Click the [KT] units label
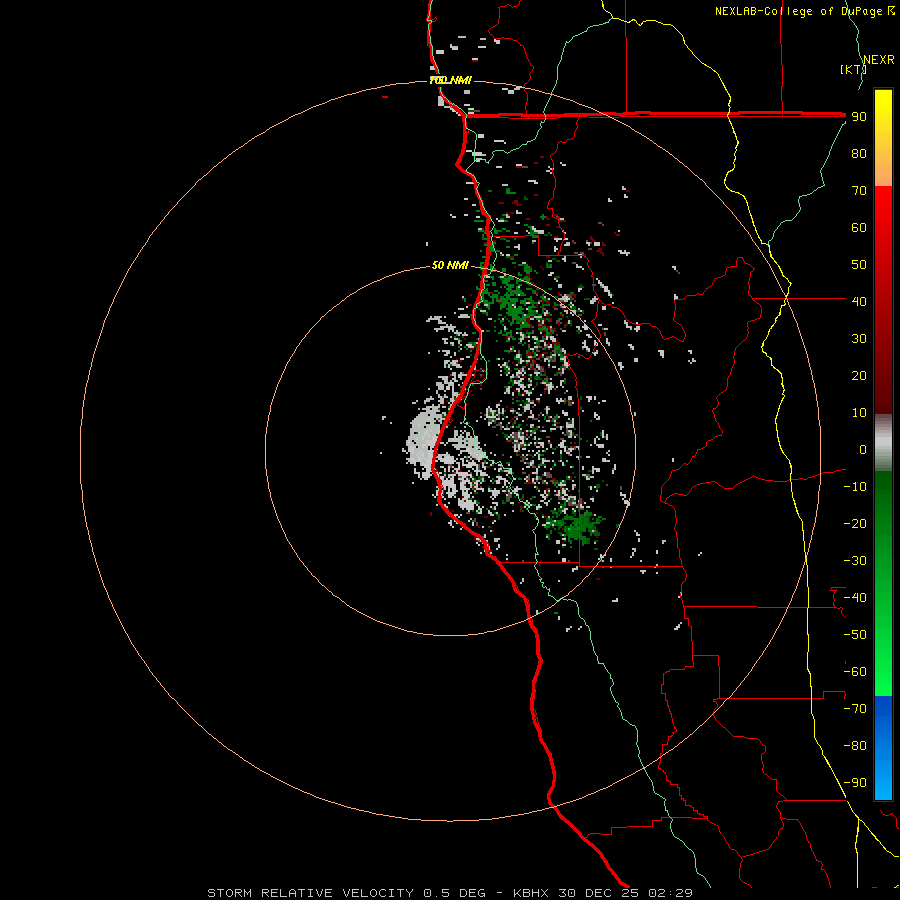 [854, 69]
